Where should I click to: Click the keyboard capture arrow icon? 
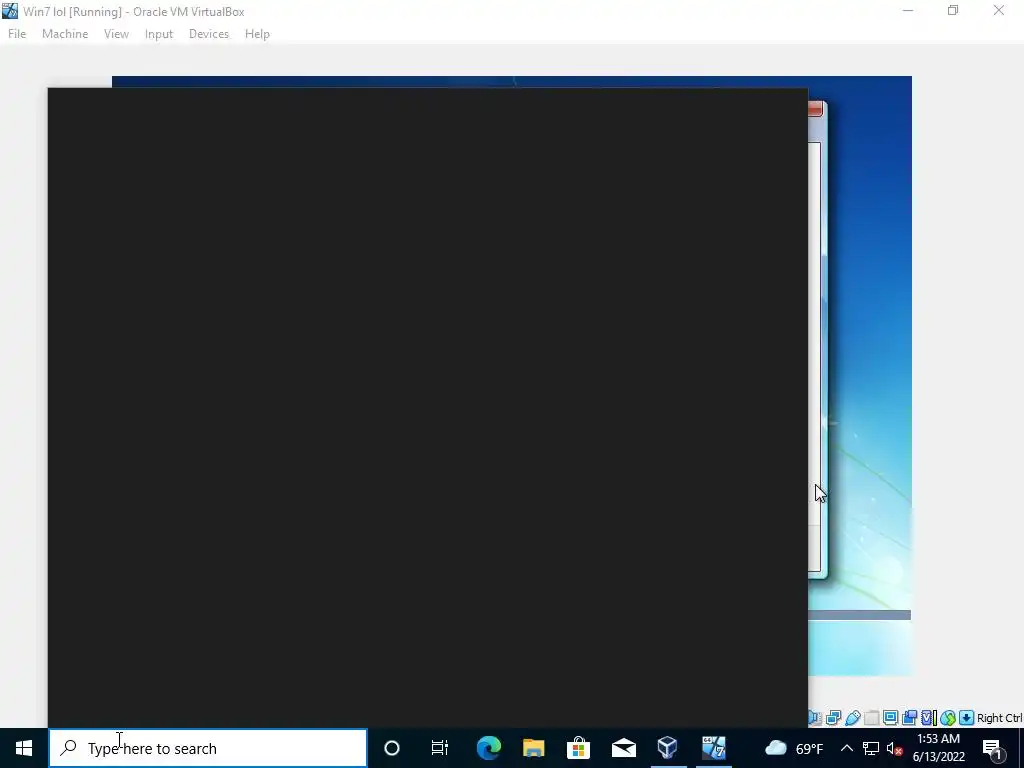(966, 718)
